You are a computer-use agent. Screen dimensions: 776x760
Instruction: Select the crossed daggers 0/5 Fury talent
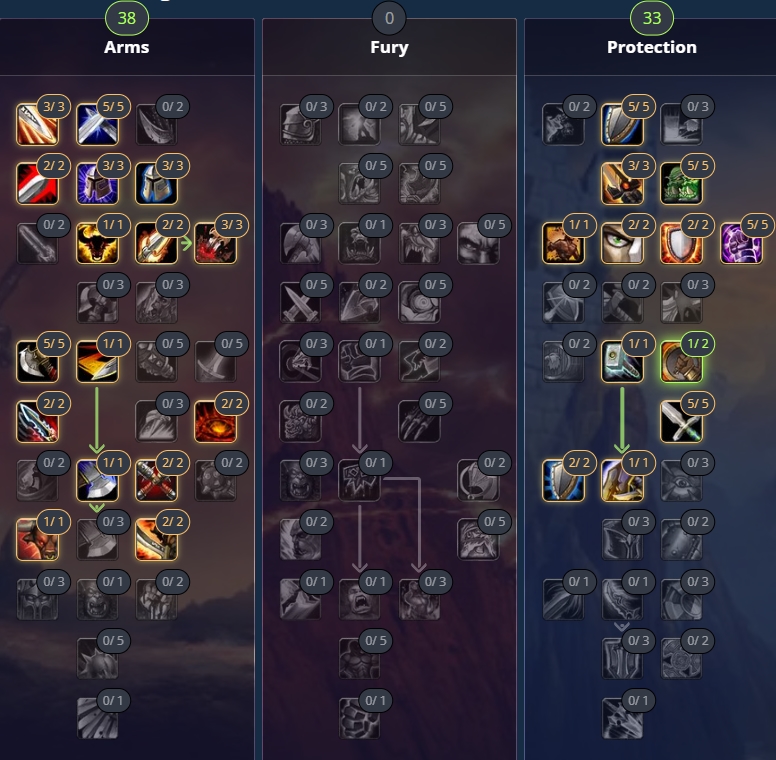point(300,302)
